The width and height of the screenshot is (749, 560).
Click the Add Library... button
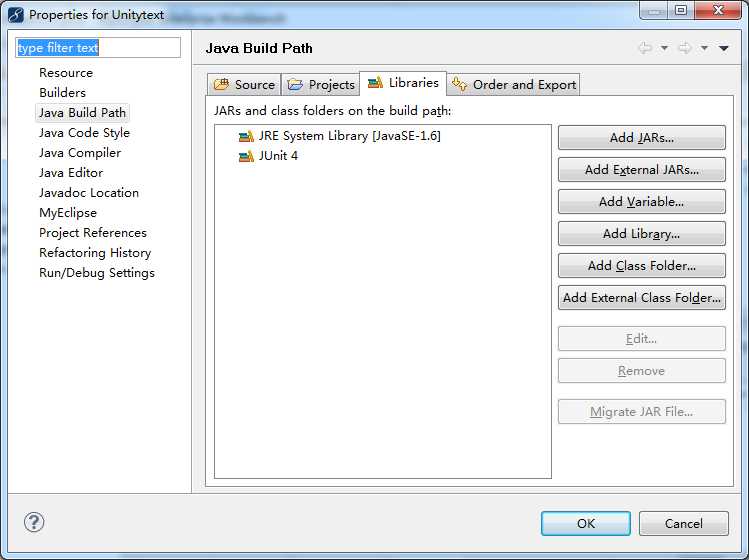642,234
